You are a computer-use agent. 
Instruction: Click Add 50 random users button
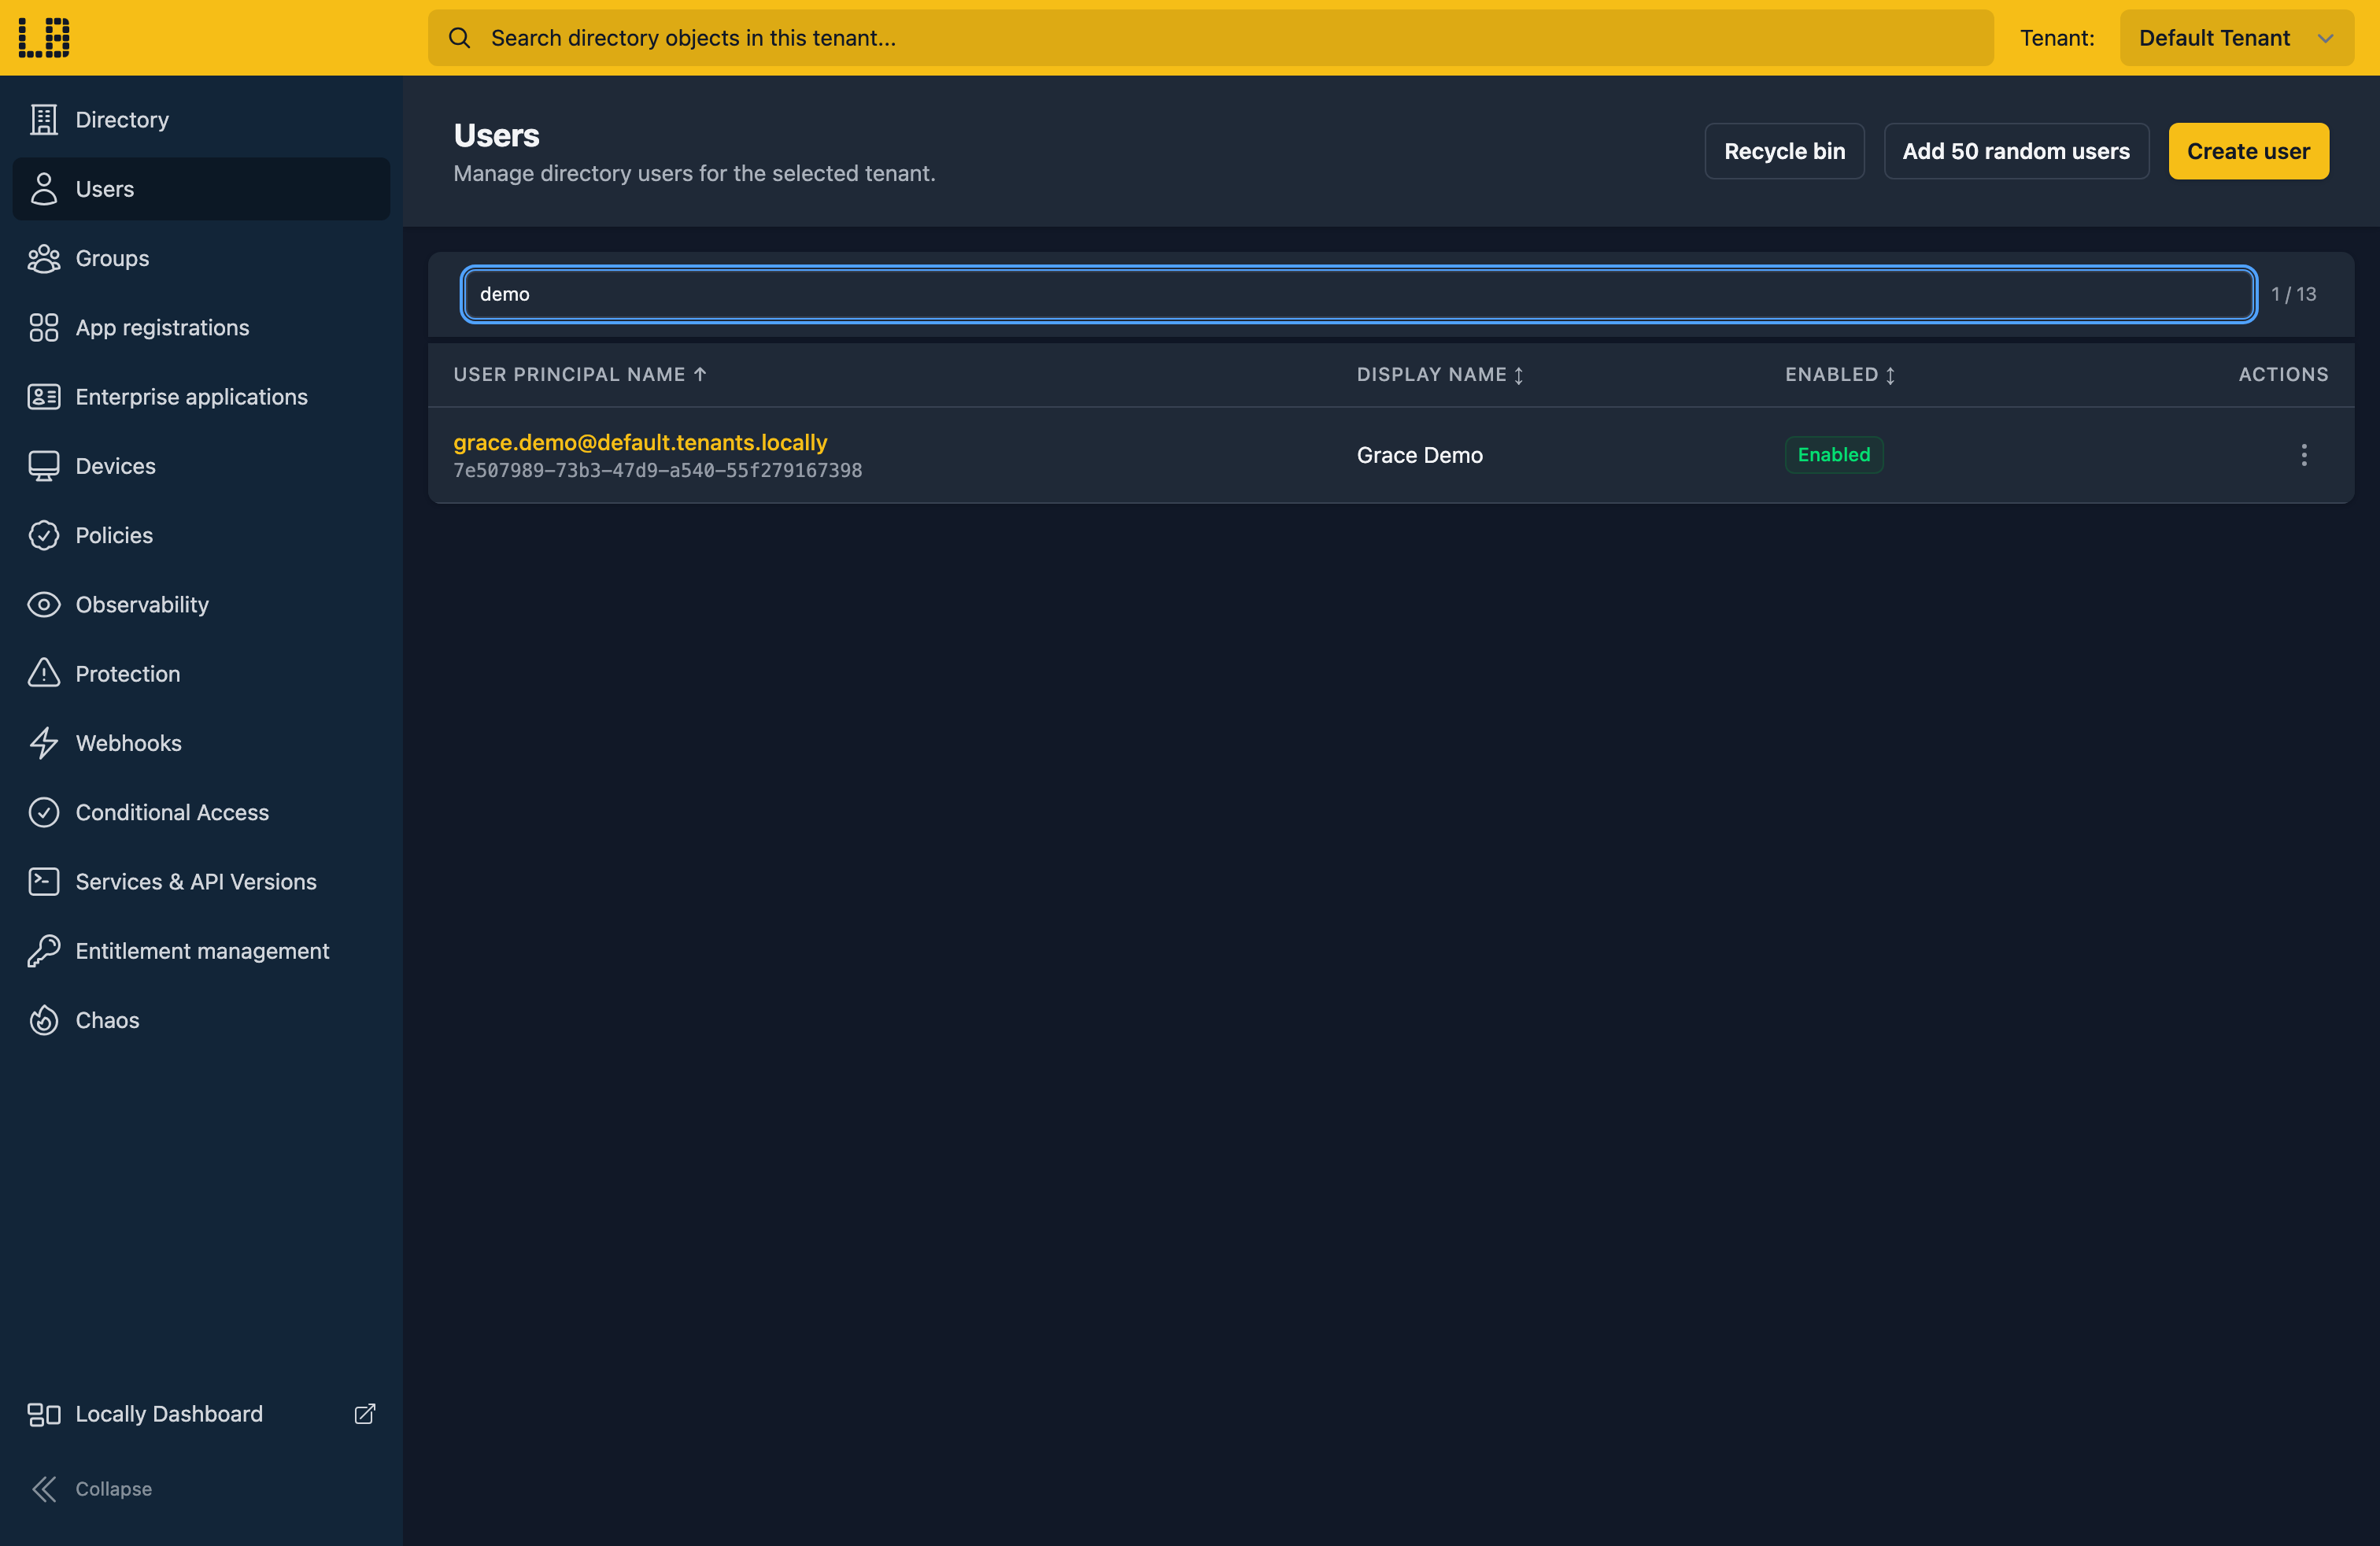[2016, 151]
